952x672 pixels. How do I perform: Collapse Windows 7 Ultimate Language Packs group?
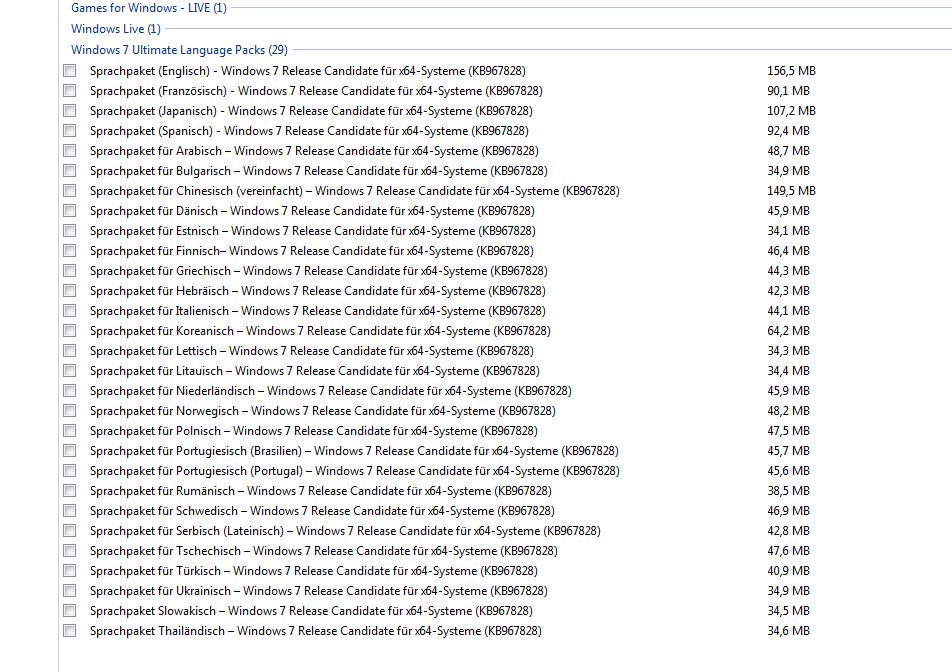[179, 50]
